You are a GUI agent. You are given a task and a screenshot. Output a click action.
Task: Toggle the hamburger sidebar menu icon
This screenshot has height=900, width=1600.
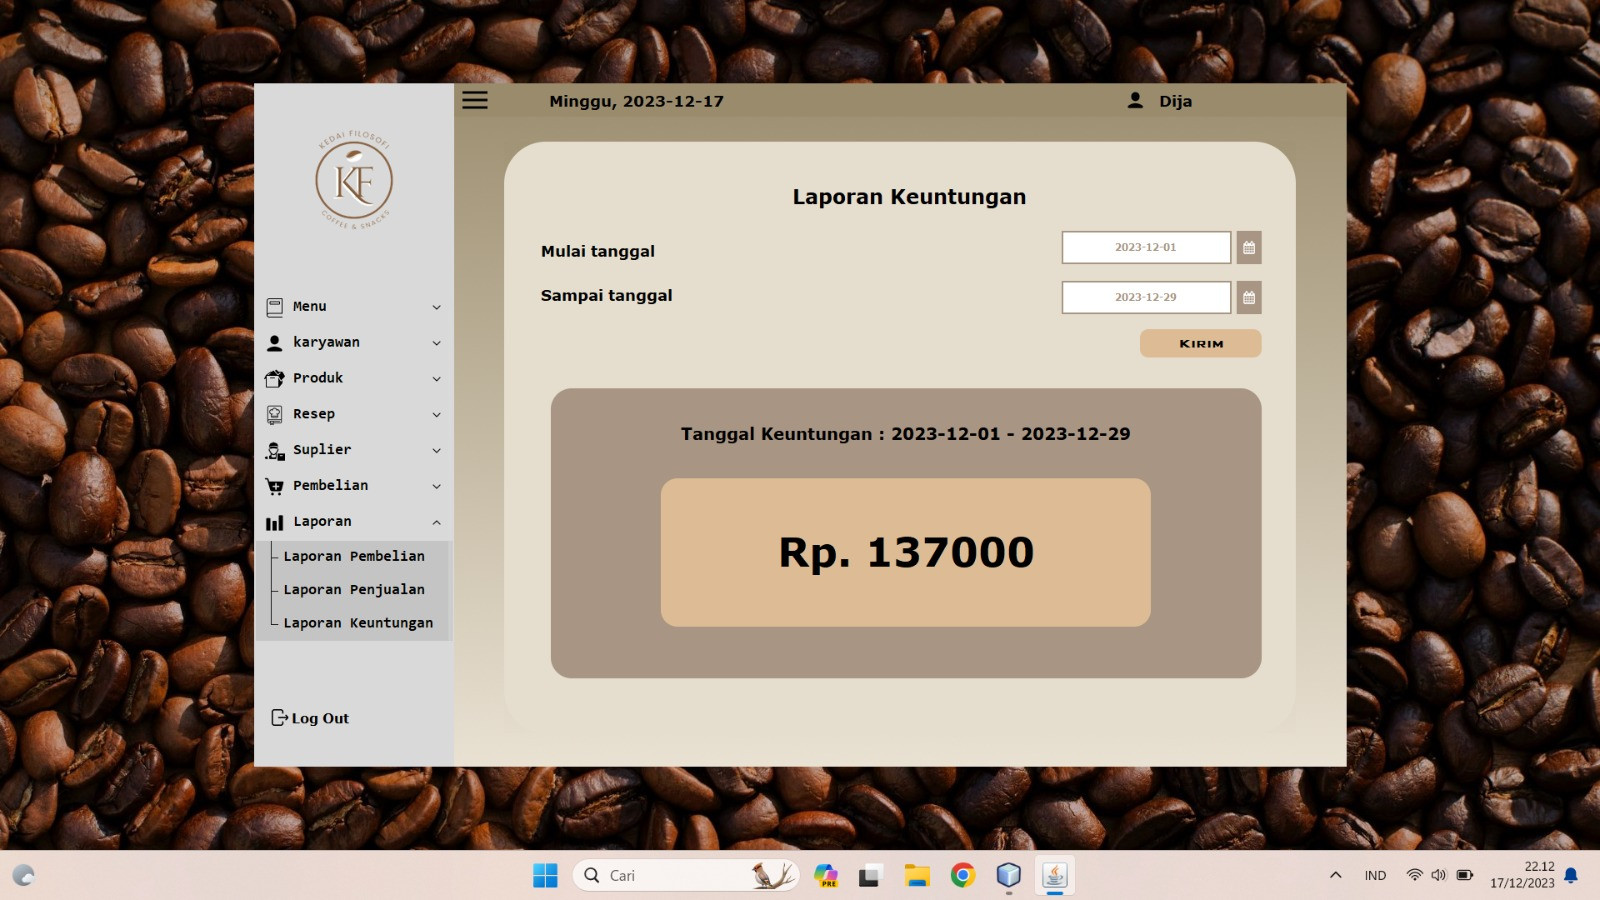coord(475,100)
